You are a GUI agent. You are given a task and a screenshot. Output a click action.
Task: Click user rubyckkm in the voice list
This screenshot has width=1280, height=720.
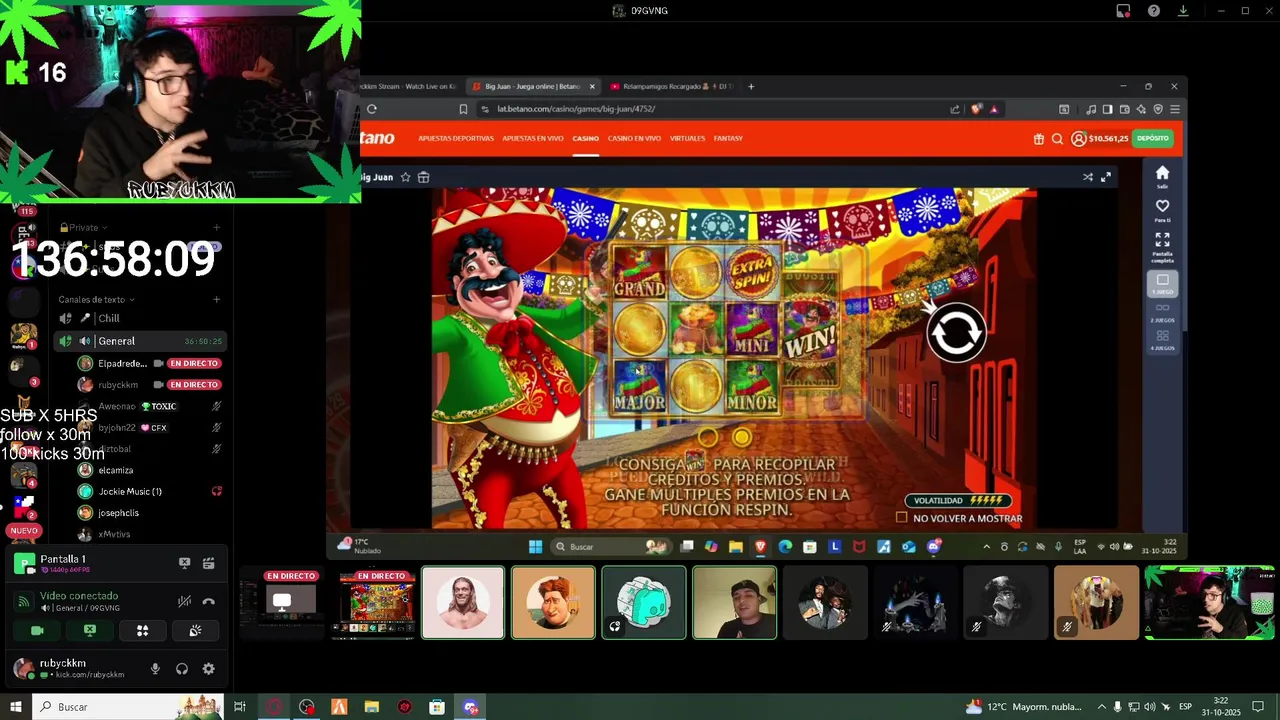(x=118, y=385)
